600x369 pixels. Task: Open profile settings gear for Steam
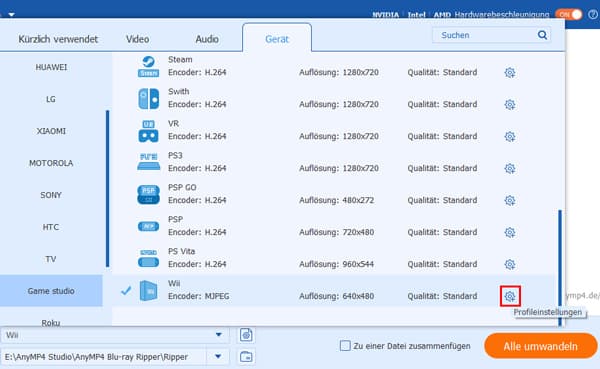(x=509, y=73)
